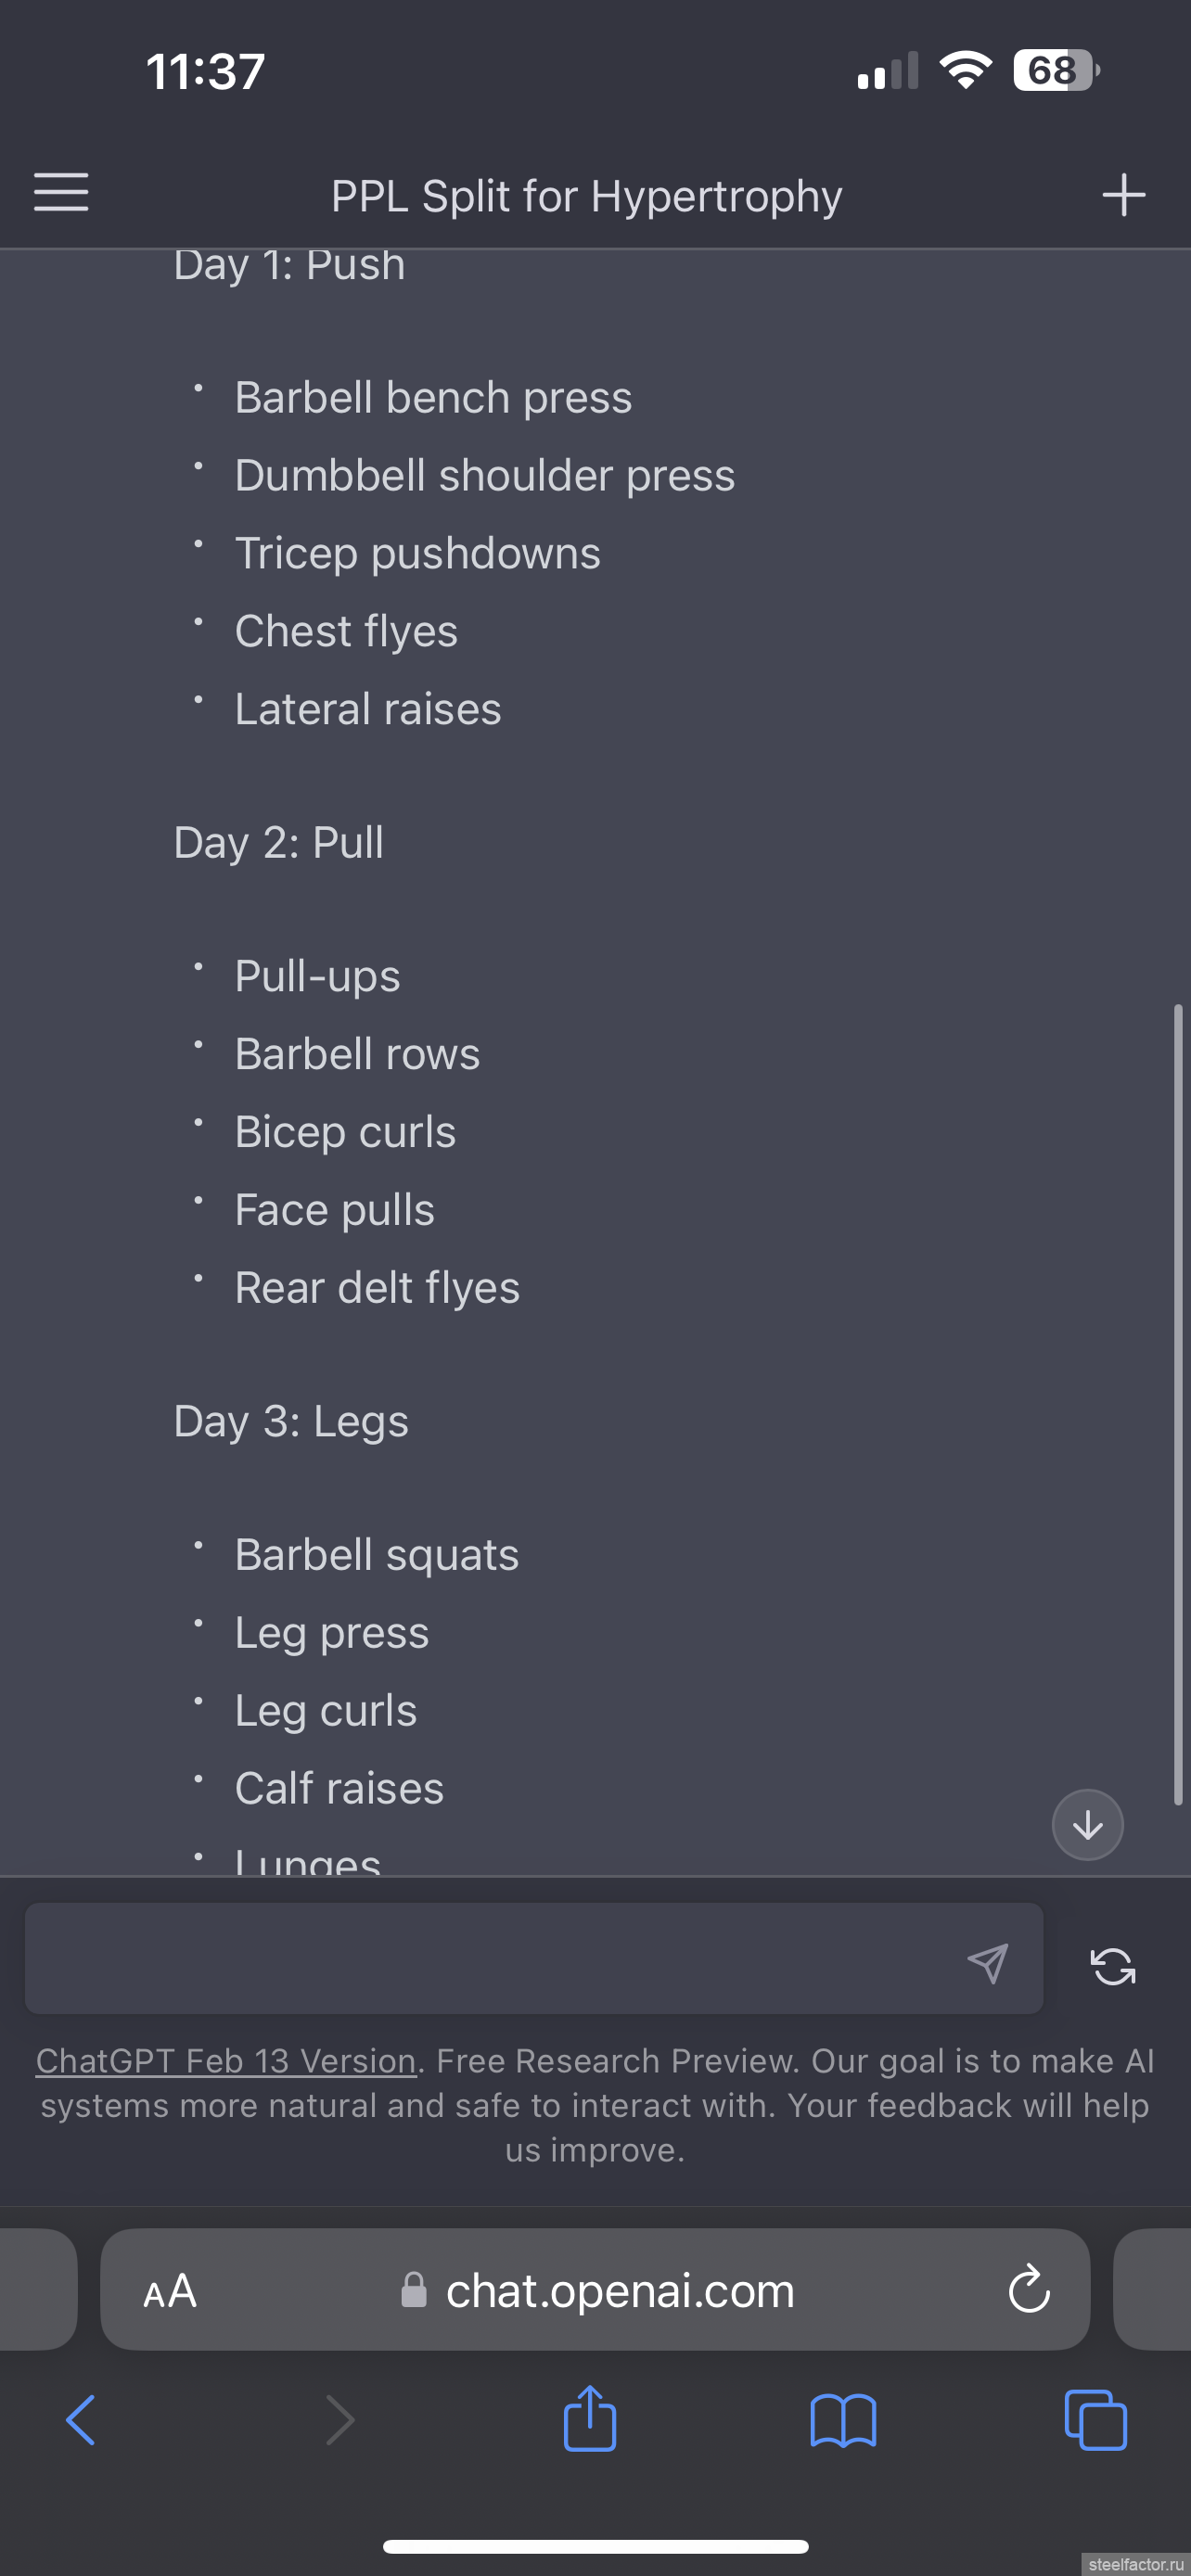Click the page scrollbar on the right edge
The height and width of the screenshot is (2576, 1191).
(x=1178, y=1404)
